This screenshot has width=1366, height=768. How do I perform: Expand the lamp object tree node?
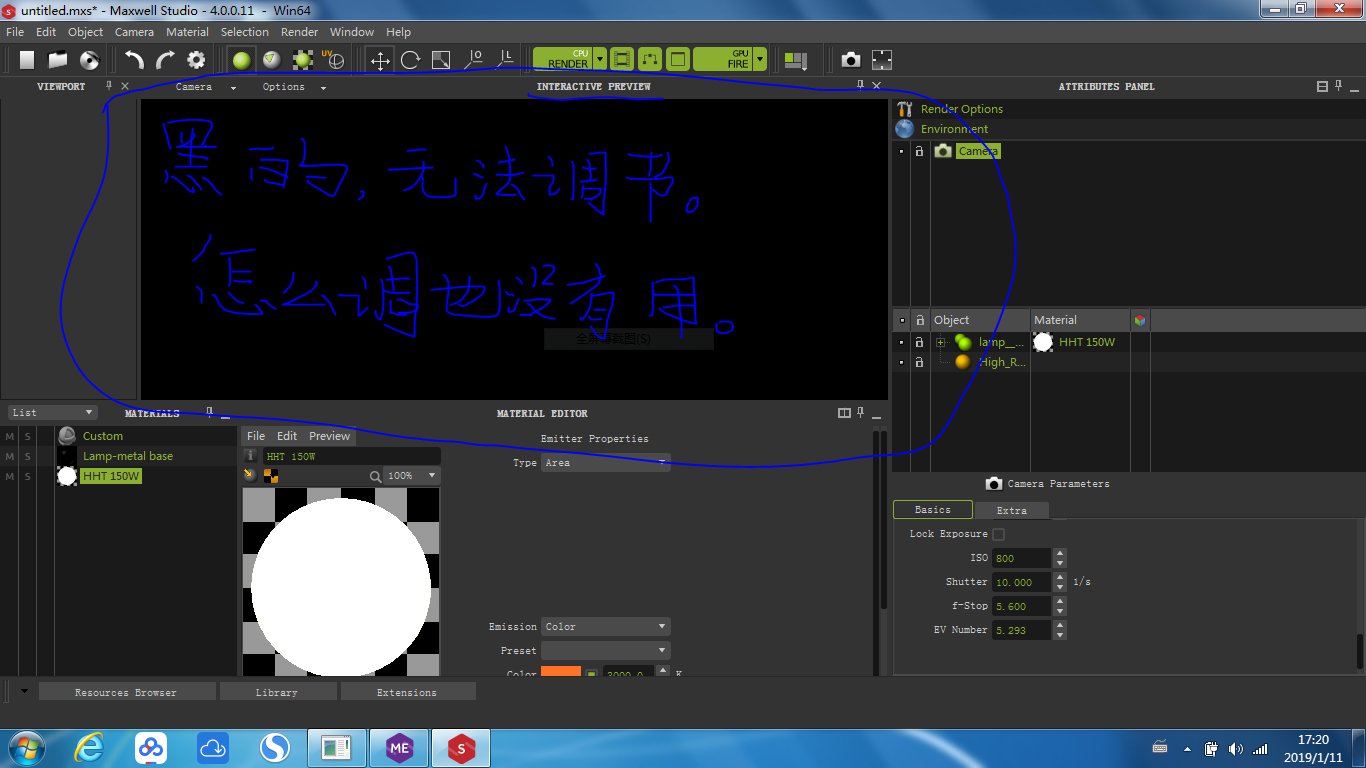click(940, 342)
